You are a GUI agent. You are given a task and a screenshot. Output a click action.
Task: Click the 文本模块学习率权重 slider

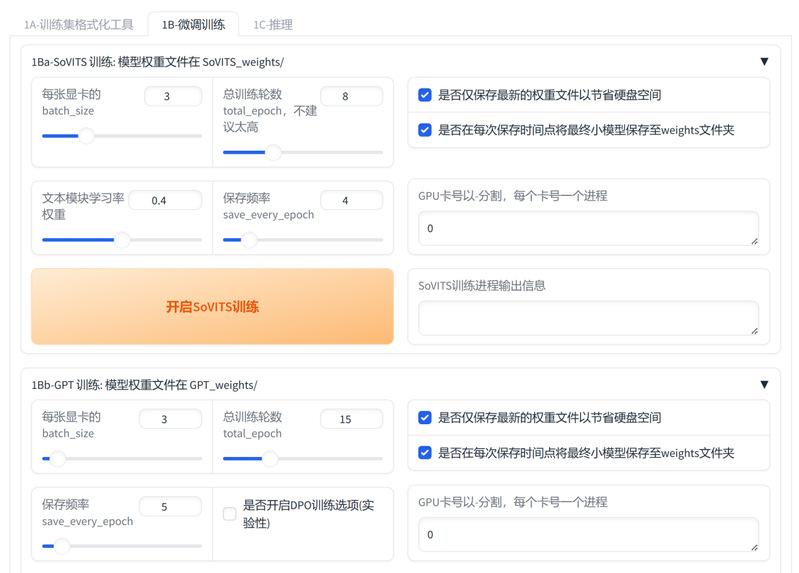point(122,240)
